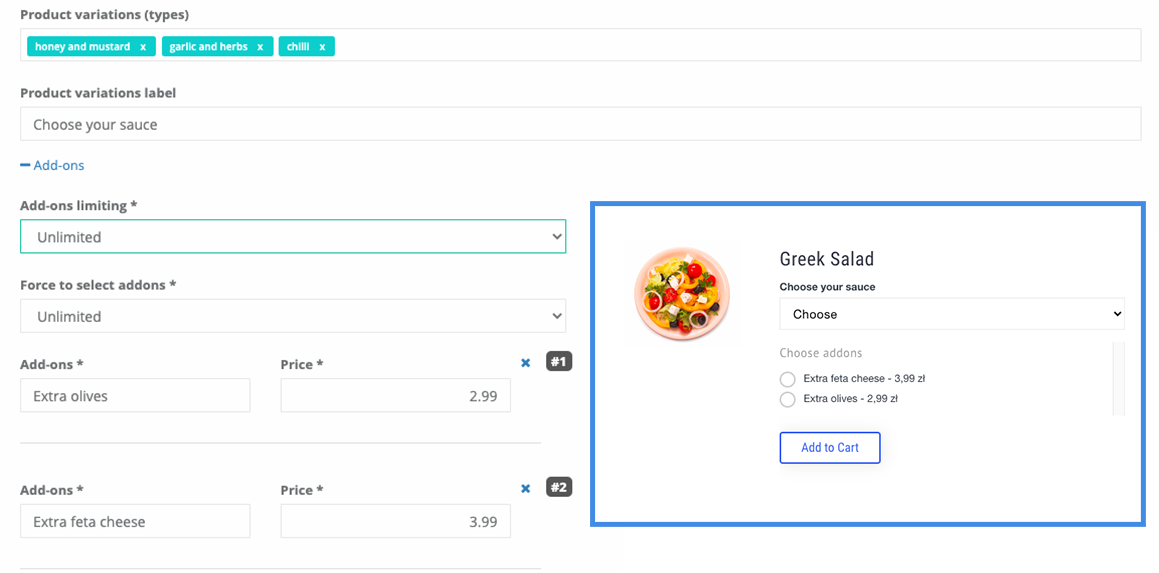Click the addons list scrollbar in preview

pyautogui.click(x=1118, y=379)
